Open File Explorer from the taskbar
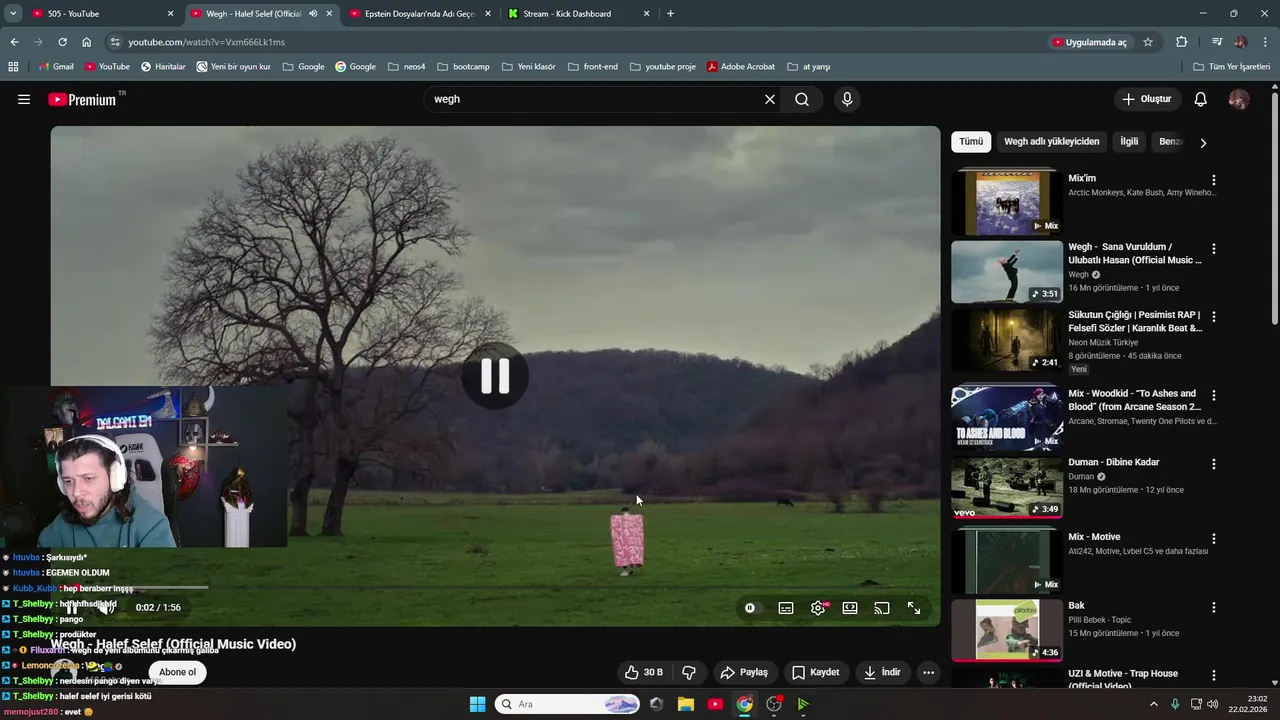The image size is (1280, 720). (686, 704)
